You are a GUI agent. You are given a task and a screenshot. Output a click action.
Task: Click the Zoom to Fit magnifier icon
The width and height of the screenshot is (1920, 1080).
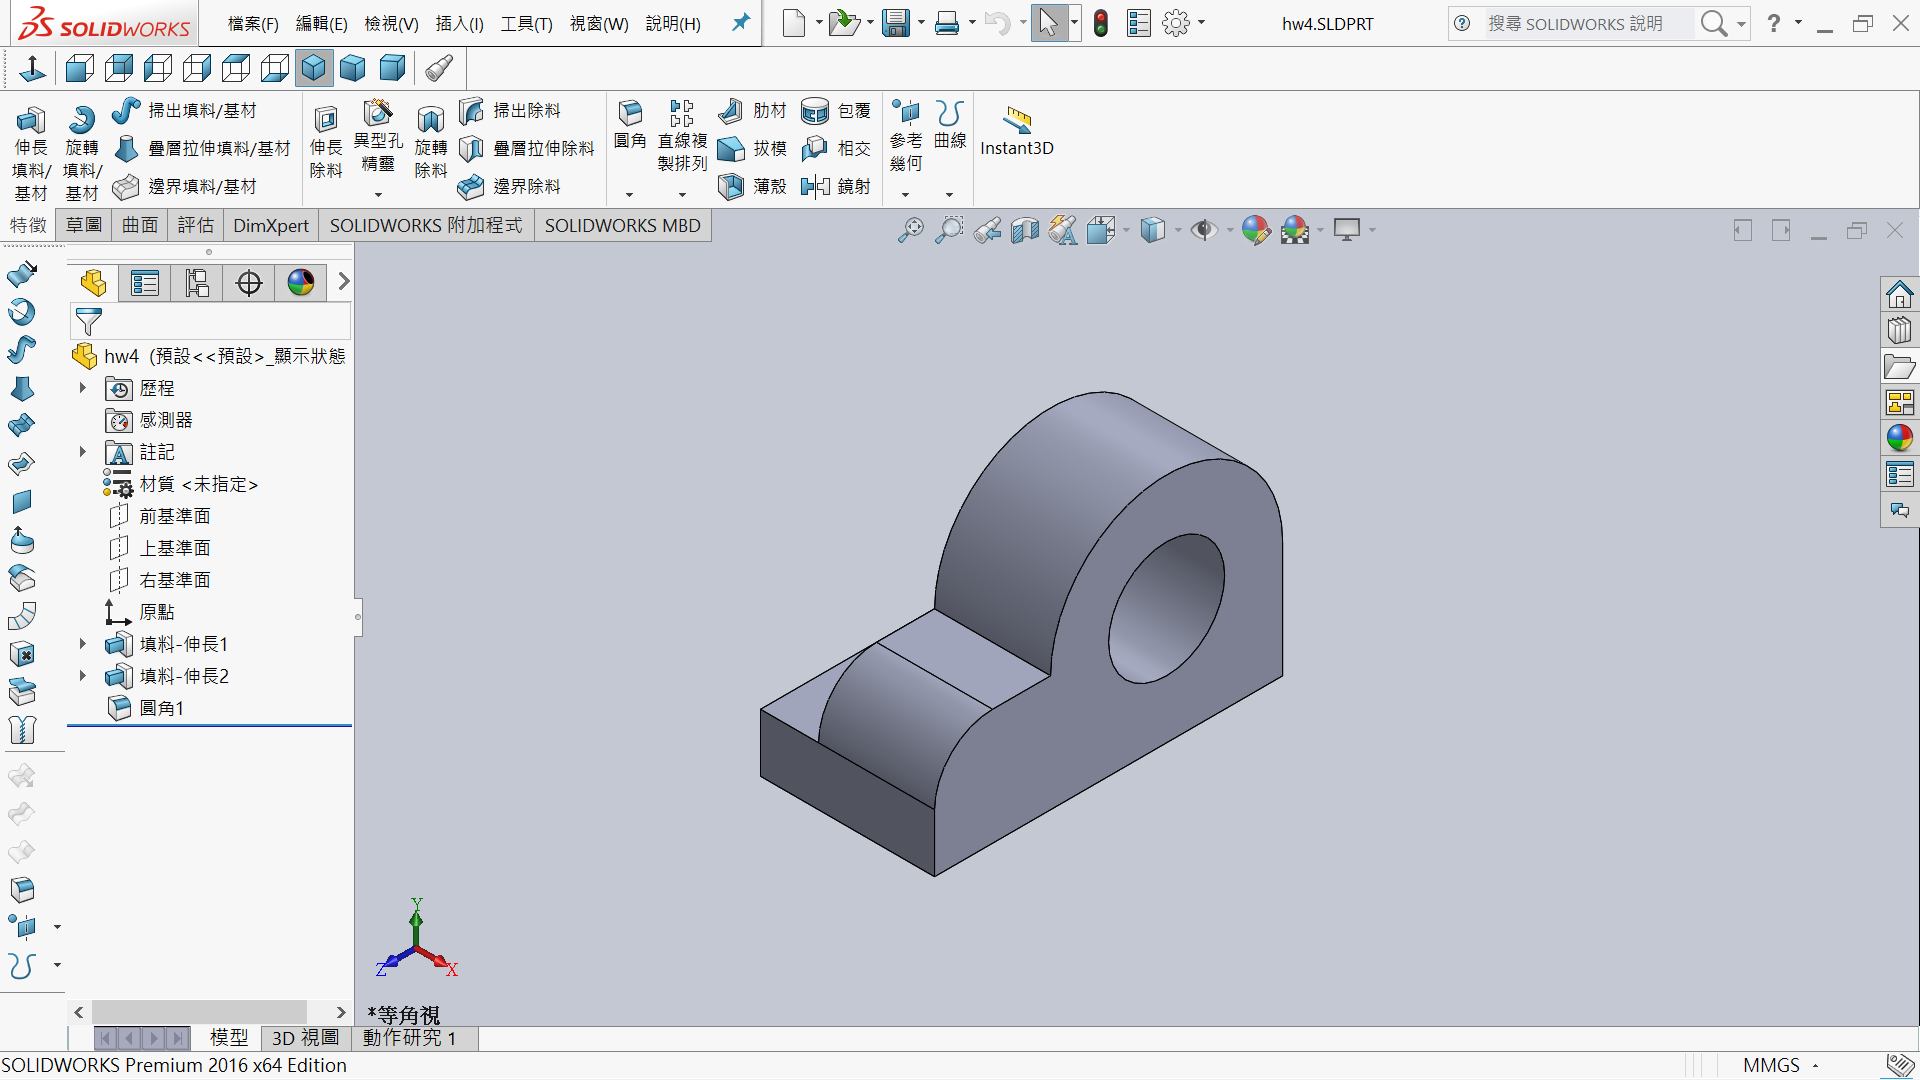[910, 230]
